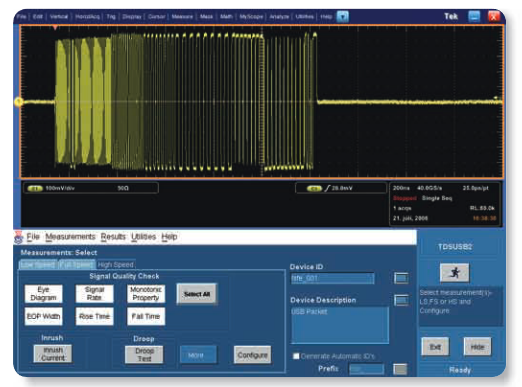Open the TDSUSB2 Measurements menu
Viewport: 522px width, 387px height.
pos(70,237)
